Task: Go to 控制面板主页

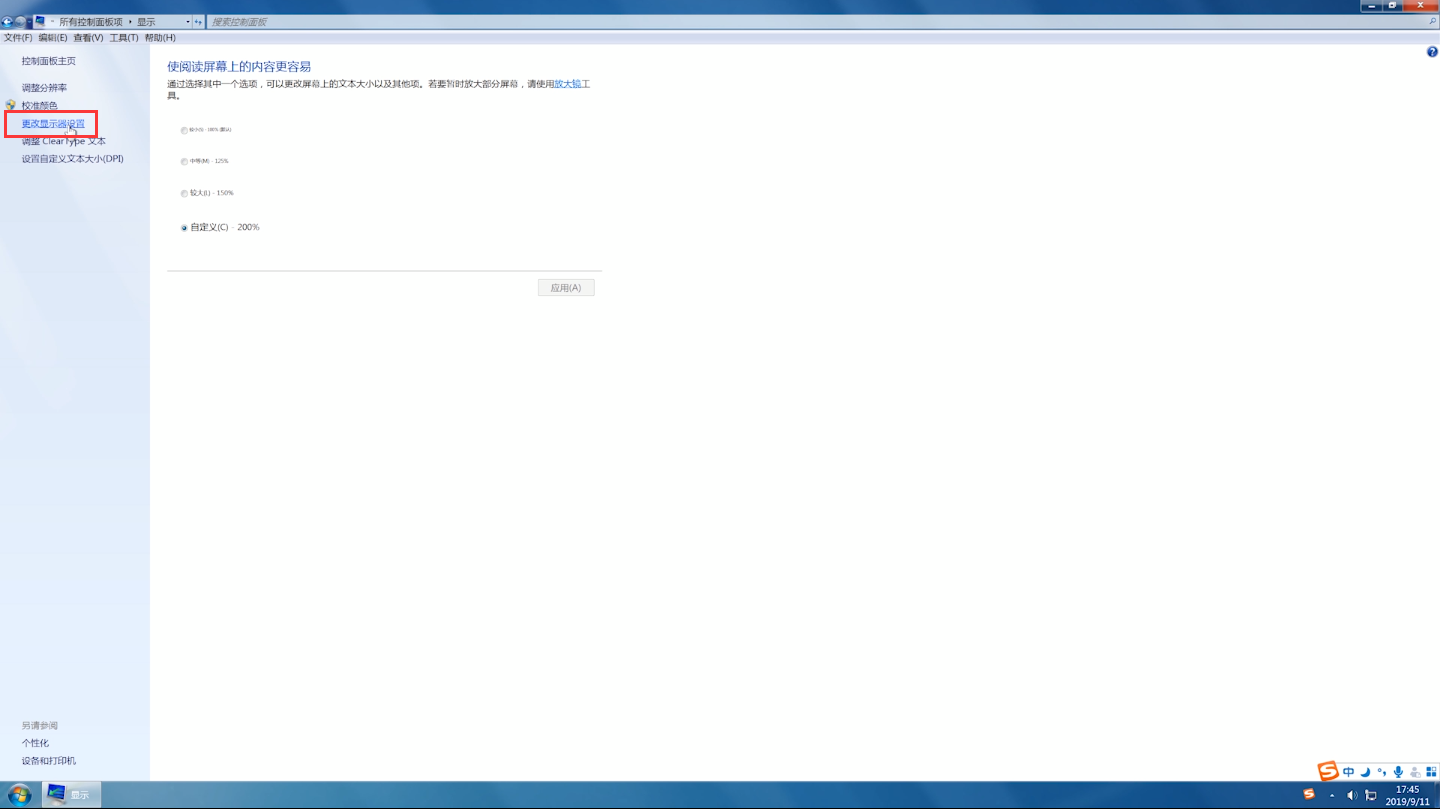Action: tap(49, 61)
